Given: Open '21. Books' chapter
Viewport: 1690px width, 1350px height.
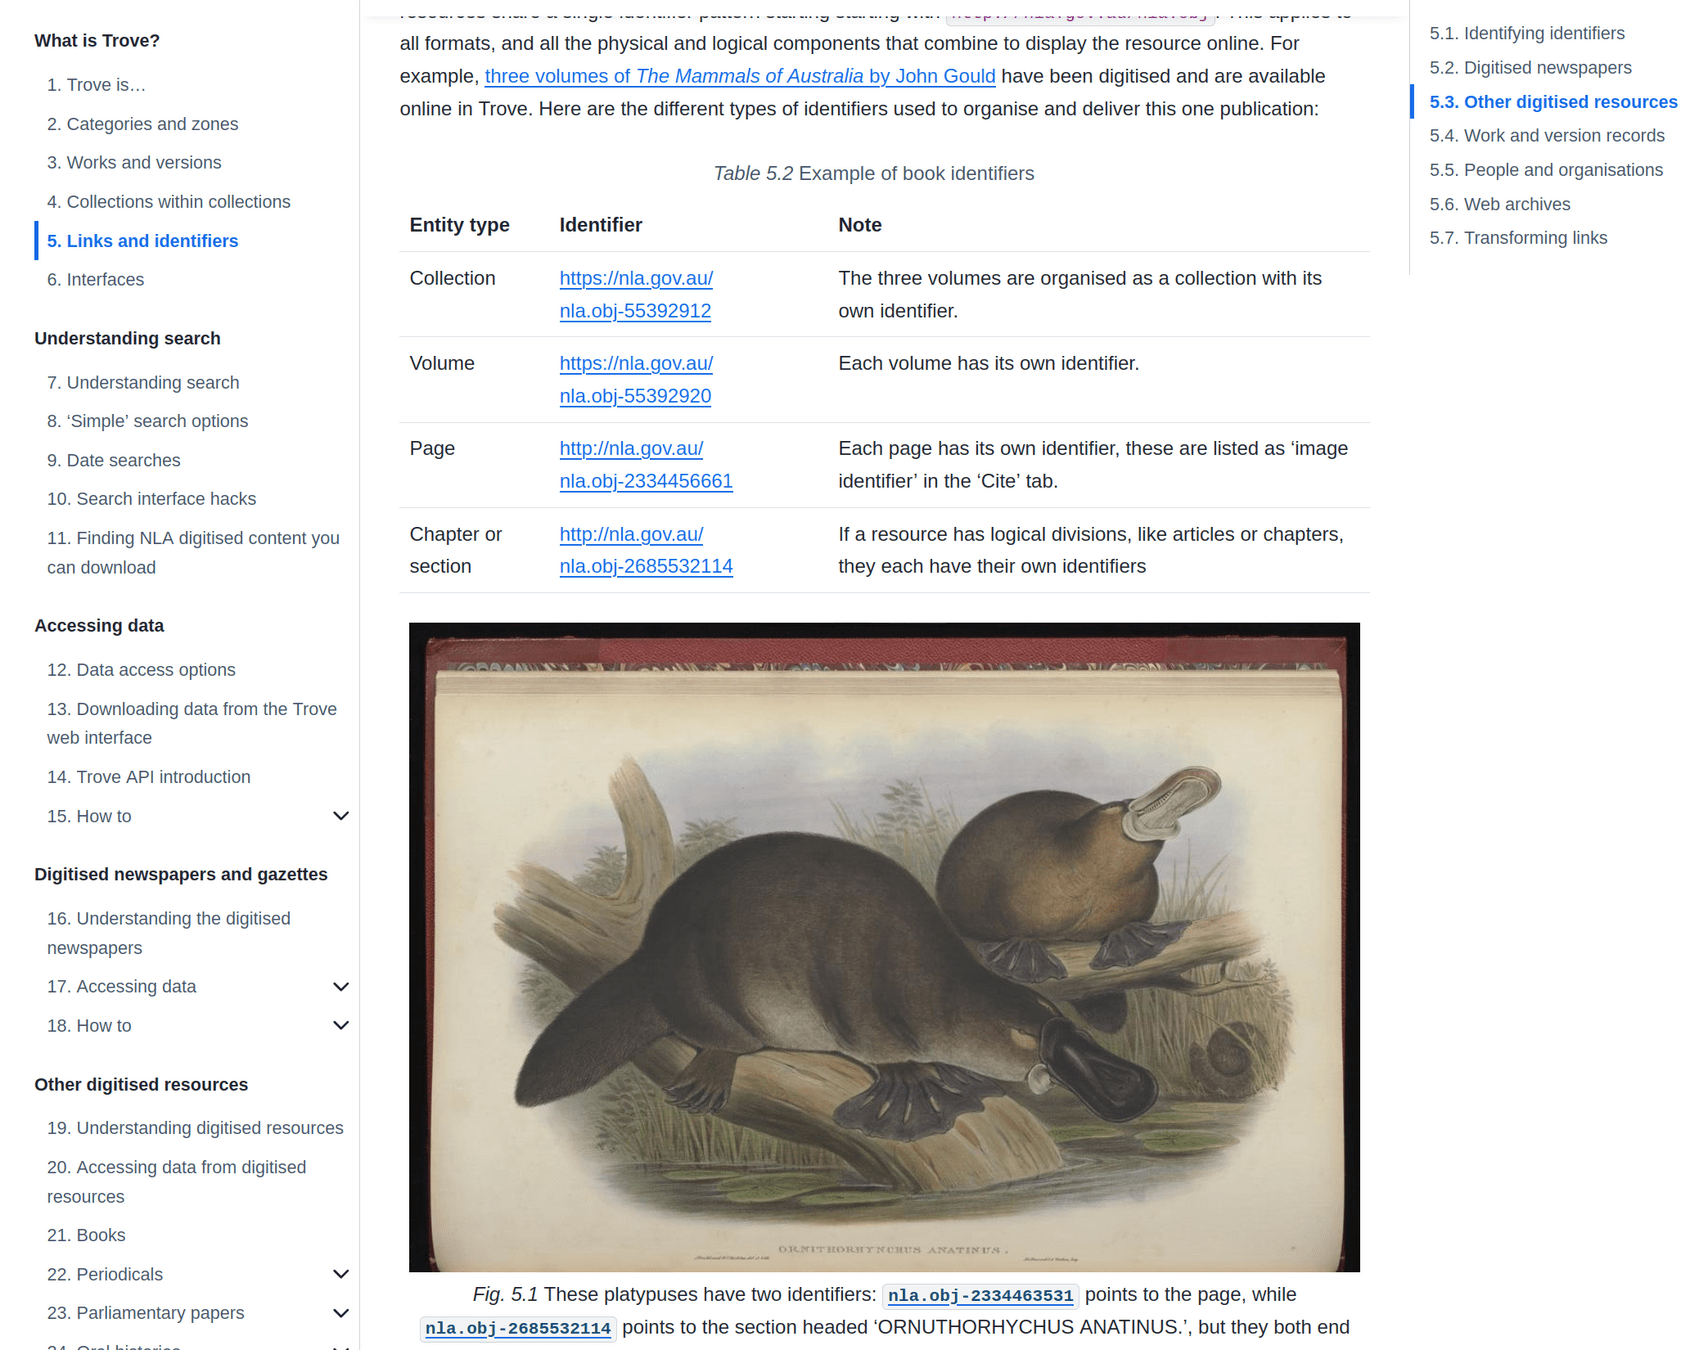Looking at the screenshot, I should coord(86,1235).
